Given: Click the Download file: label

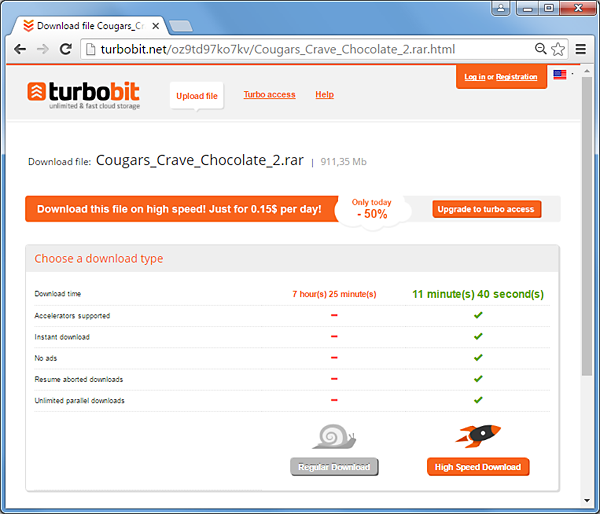Looking at the screenshot, I should 60,162.
